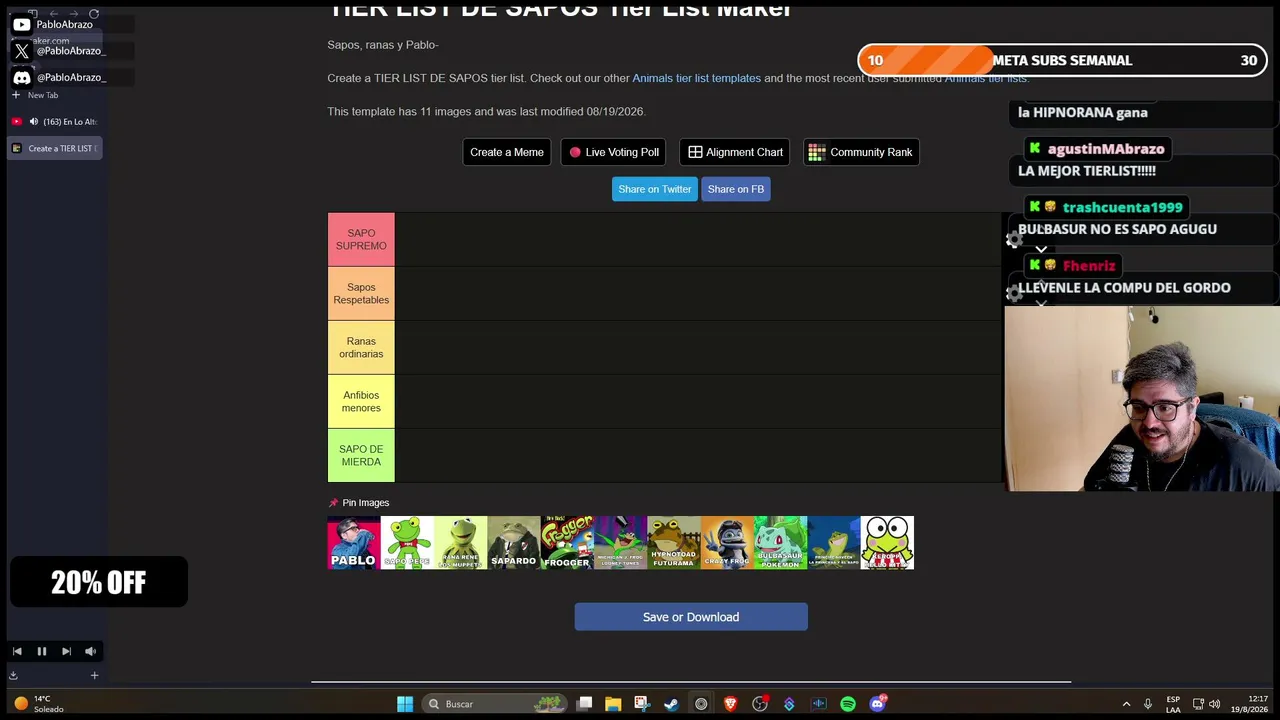This screenshot has width=1280, height=720.
Task: Select the Crazy Frog thumbnail
Action: (727, 543)
